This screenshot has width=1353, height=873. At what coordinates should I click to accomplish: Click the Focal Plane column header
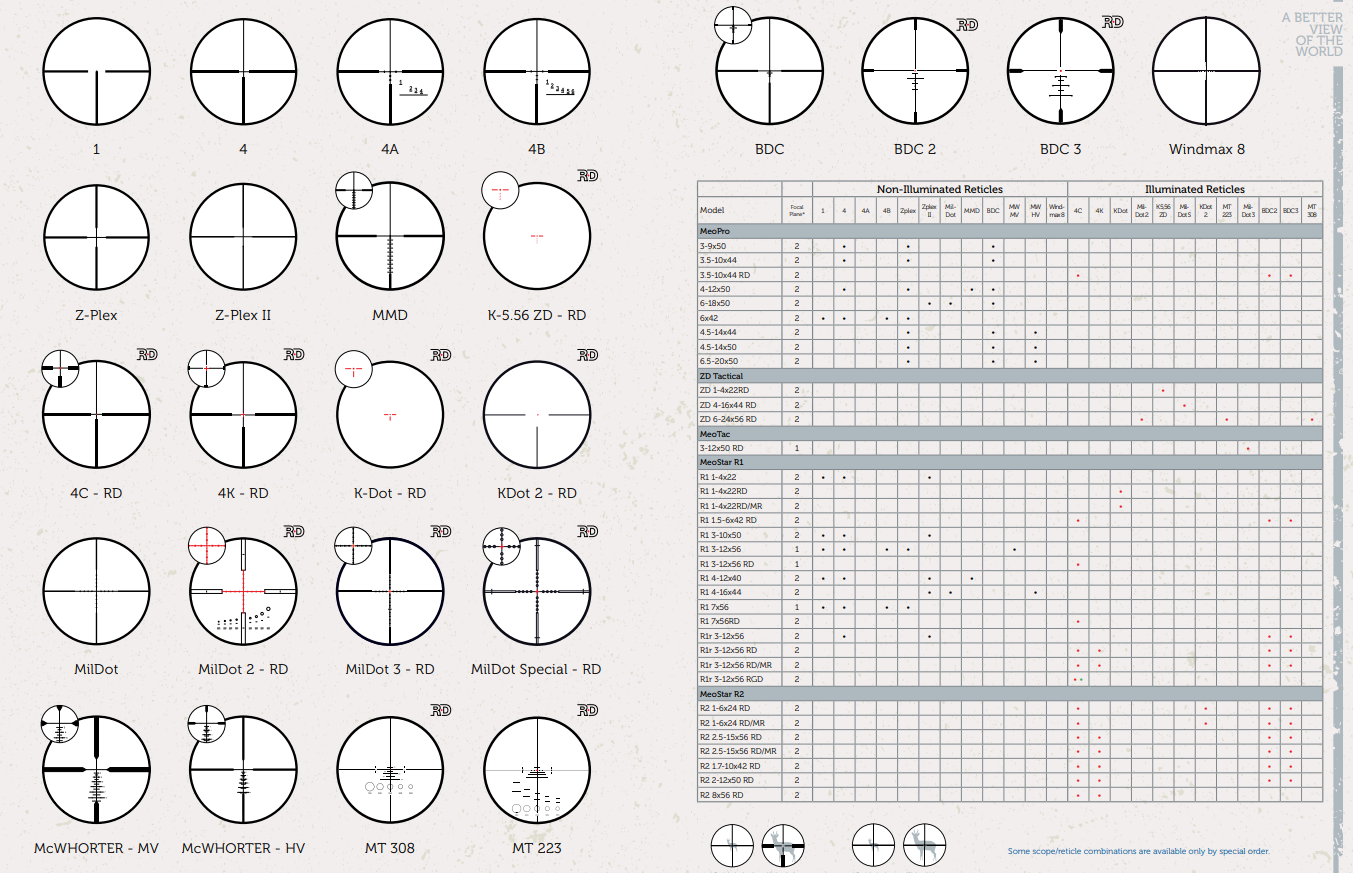[797, 211]
